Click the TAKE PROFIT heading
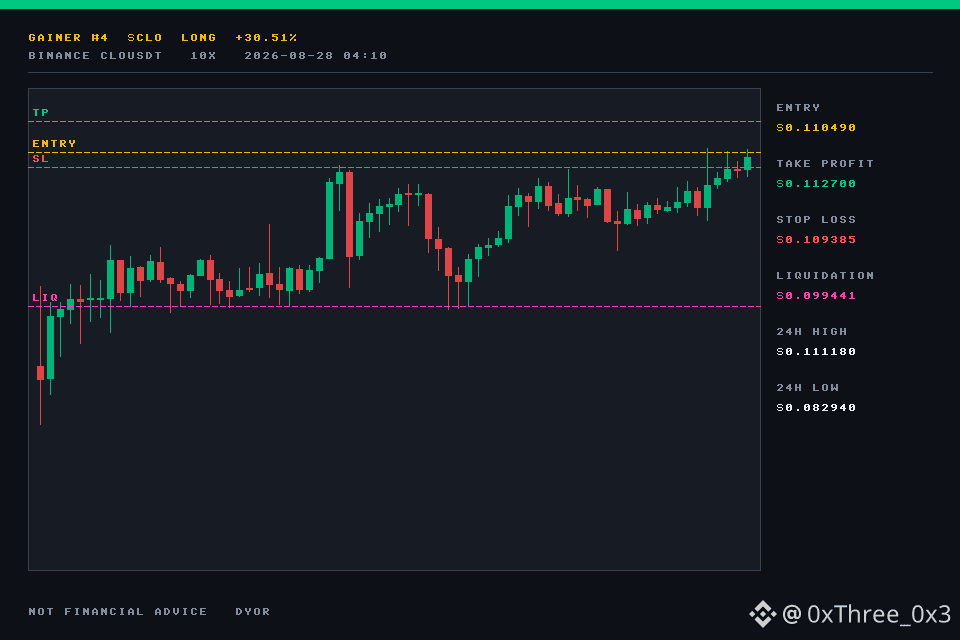The image size is (960, 640). click(825, 164)
